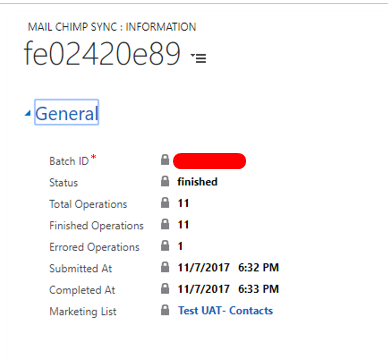Screen dimensions: 388x360
Task: Click the lock icon beside Batch ID
Action: point(165,160)
